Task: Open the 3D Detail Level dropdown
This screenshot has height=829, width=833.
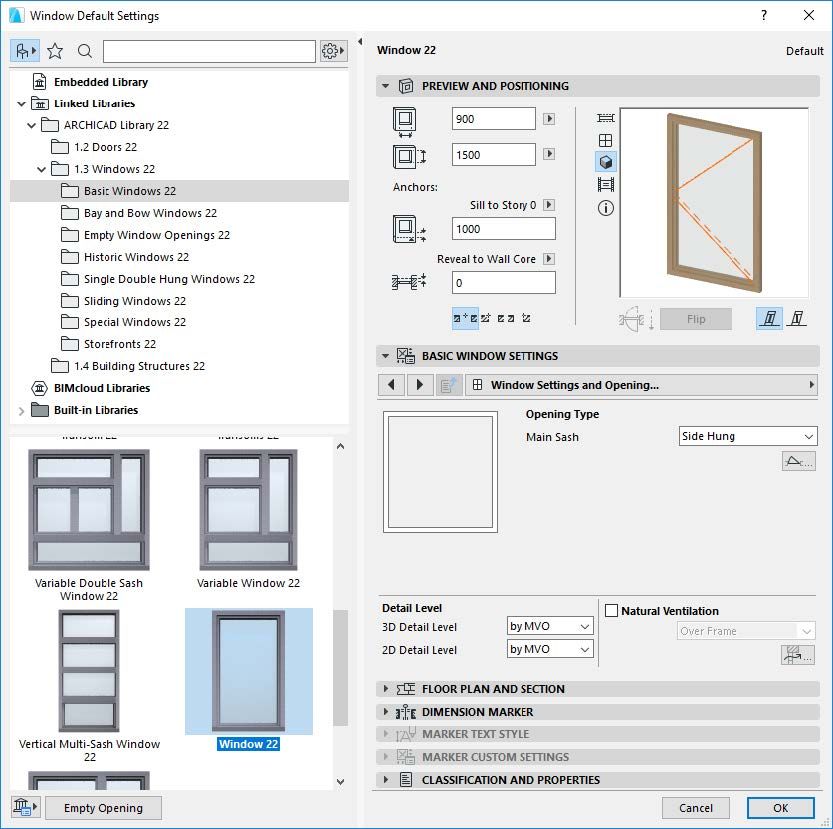Action: tap(549, 626)
